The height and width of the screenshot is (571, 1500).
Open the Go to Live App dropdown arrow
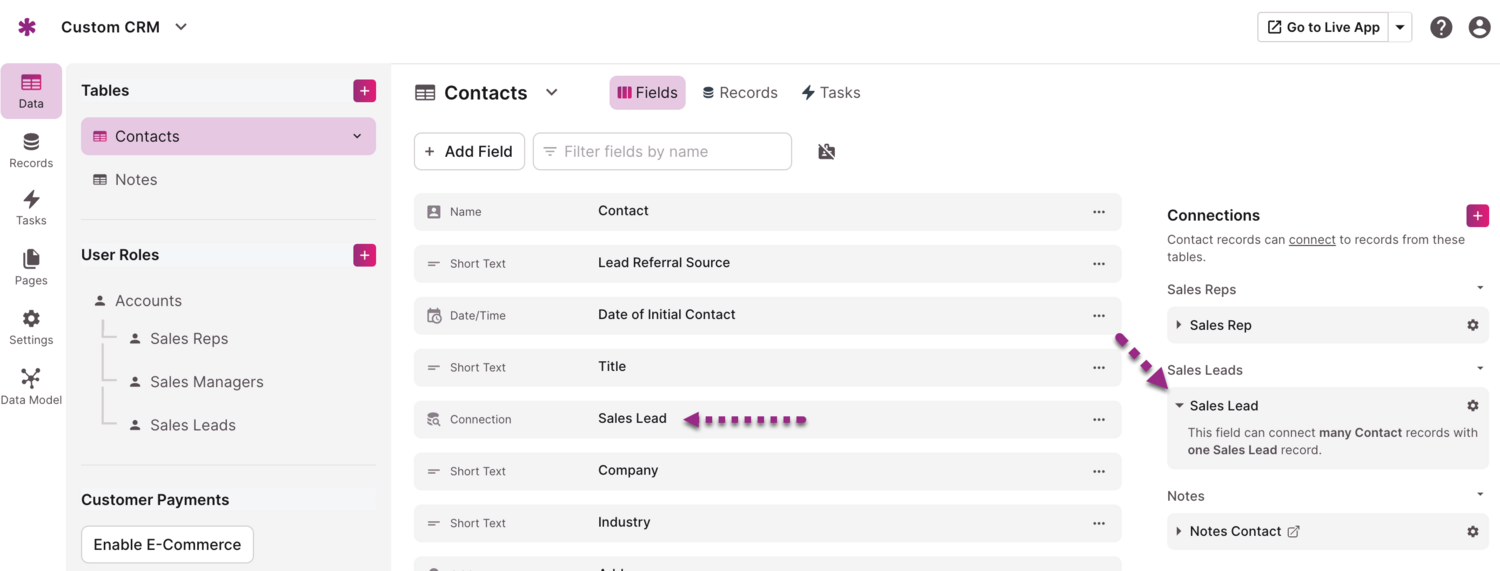(1400, 28)
